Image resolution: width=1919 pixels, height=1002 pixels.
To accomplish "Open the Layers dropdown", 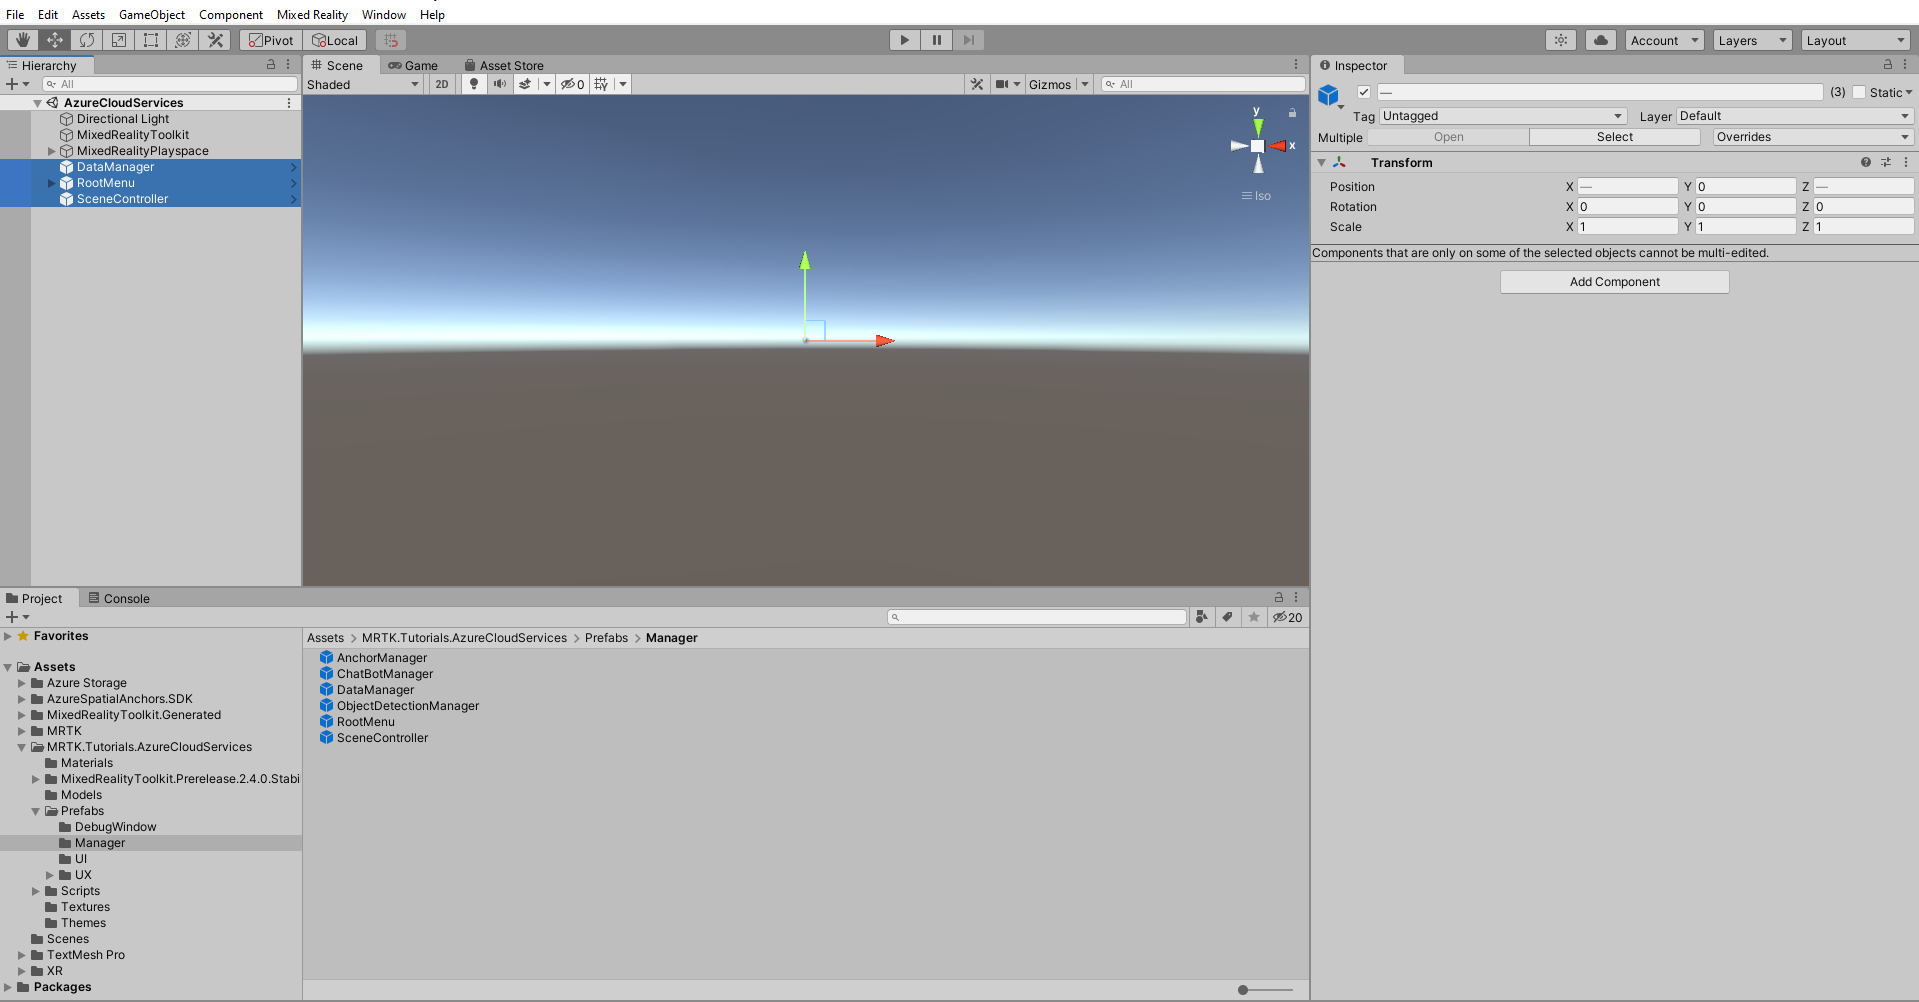I will [x=1752, y=40].
